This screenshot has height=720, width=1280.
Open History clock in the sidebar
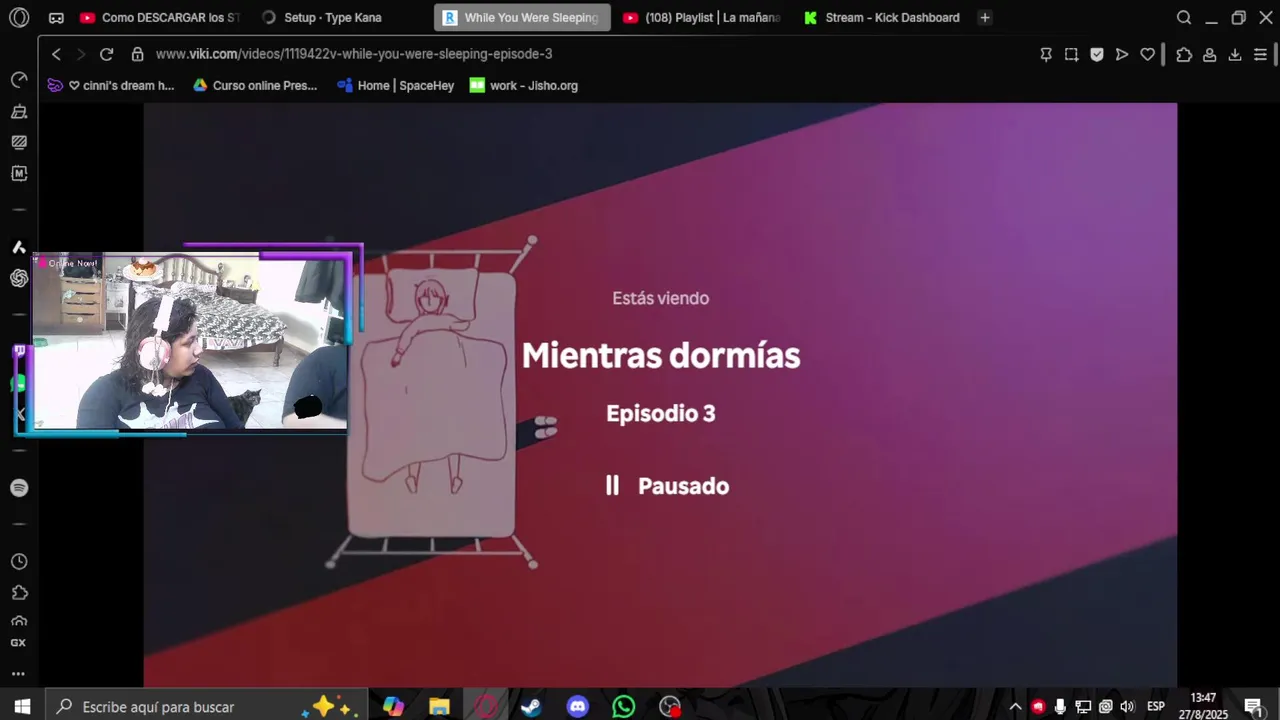click(x=19, y=562)
